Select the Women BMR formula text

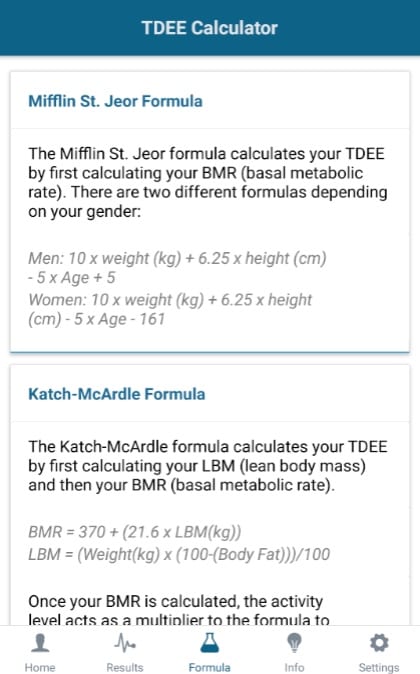pyautogui.click(x=170, y=309)
